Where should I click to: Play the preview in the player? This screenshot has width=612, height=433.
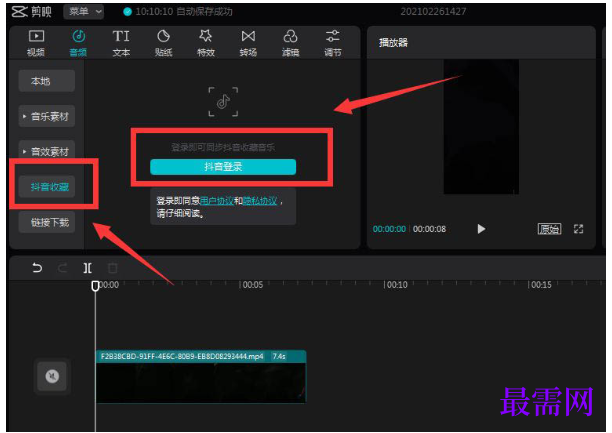click(x=481, y=229)
